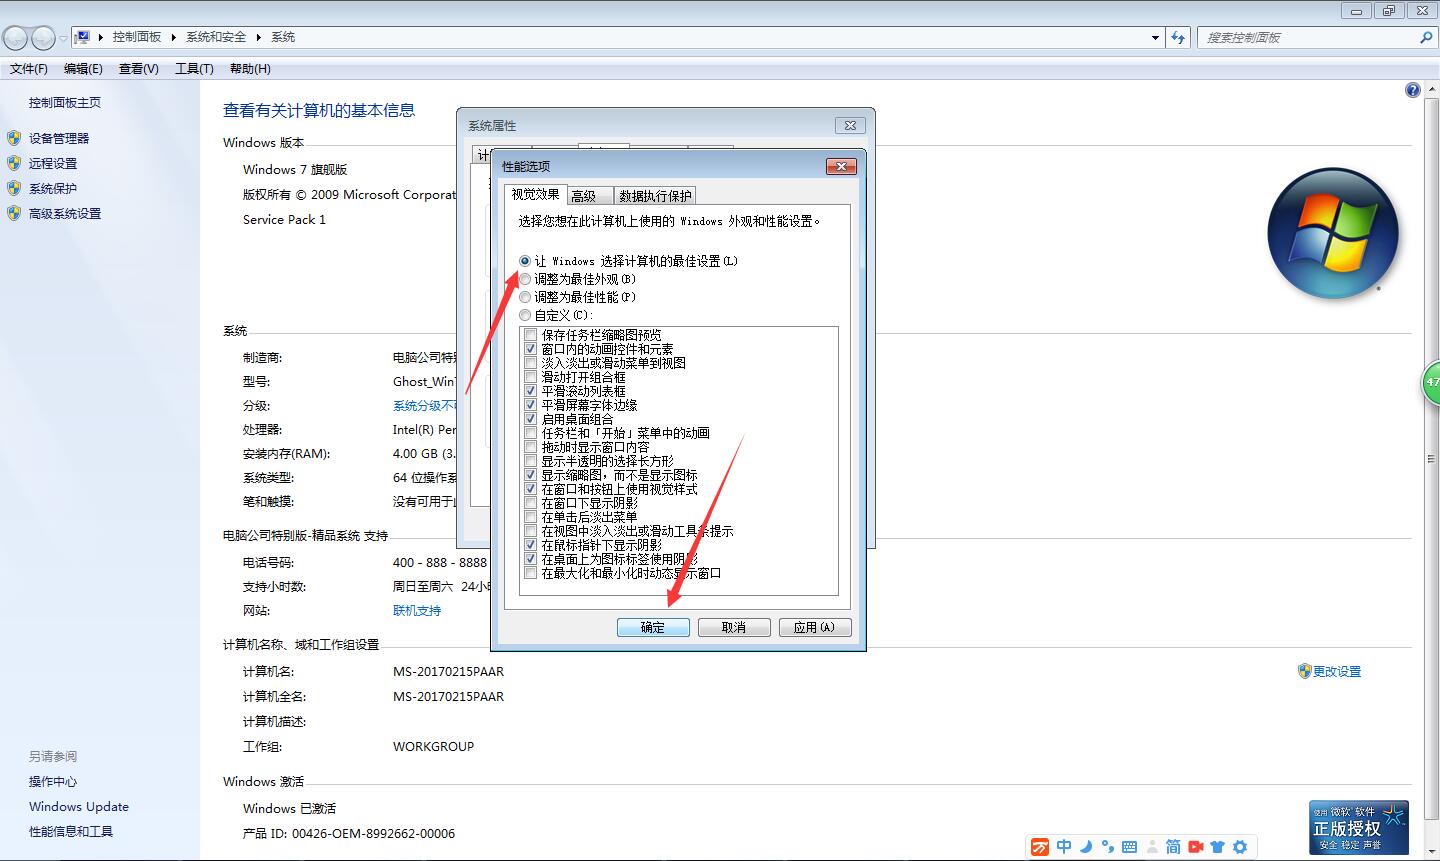Open the 文件(F) menu
The image size is (1440, 861).
[29, 69]
